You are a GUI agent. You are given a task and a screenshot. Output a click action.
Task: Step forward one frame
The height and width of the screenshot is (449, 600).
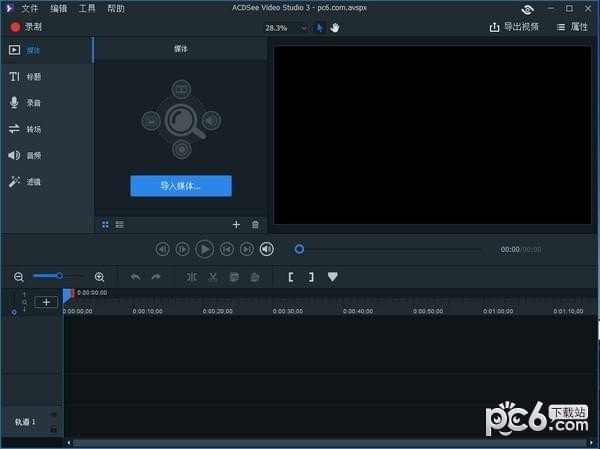[183, 249]
